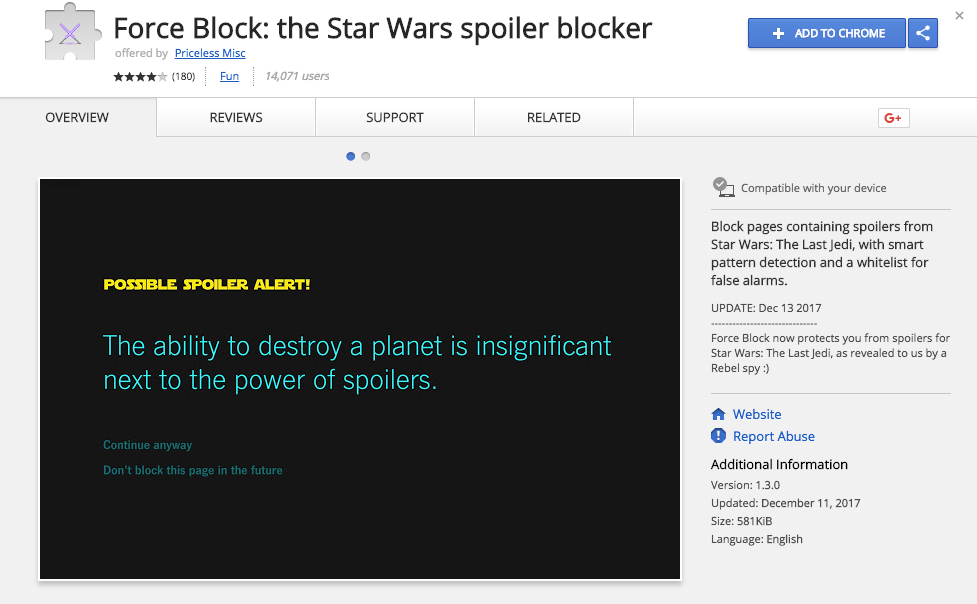Screen dimensions: 977x604
Task: Open the Priceless Misc developer link
Action: [210, 53]
